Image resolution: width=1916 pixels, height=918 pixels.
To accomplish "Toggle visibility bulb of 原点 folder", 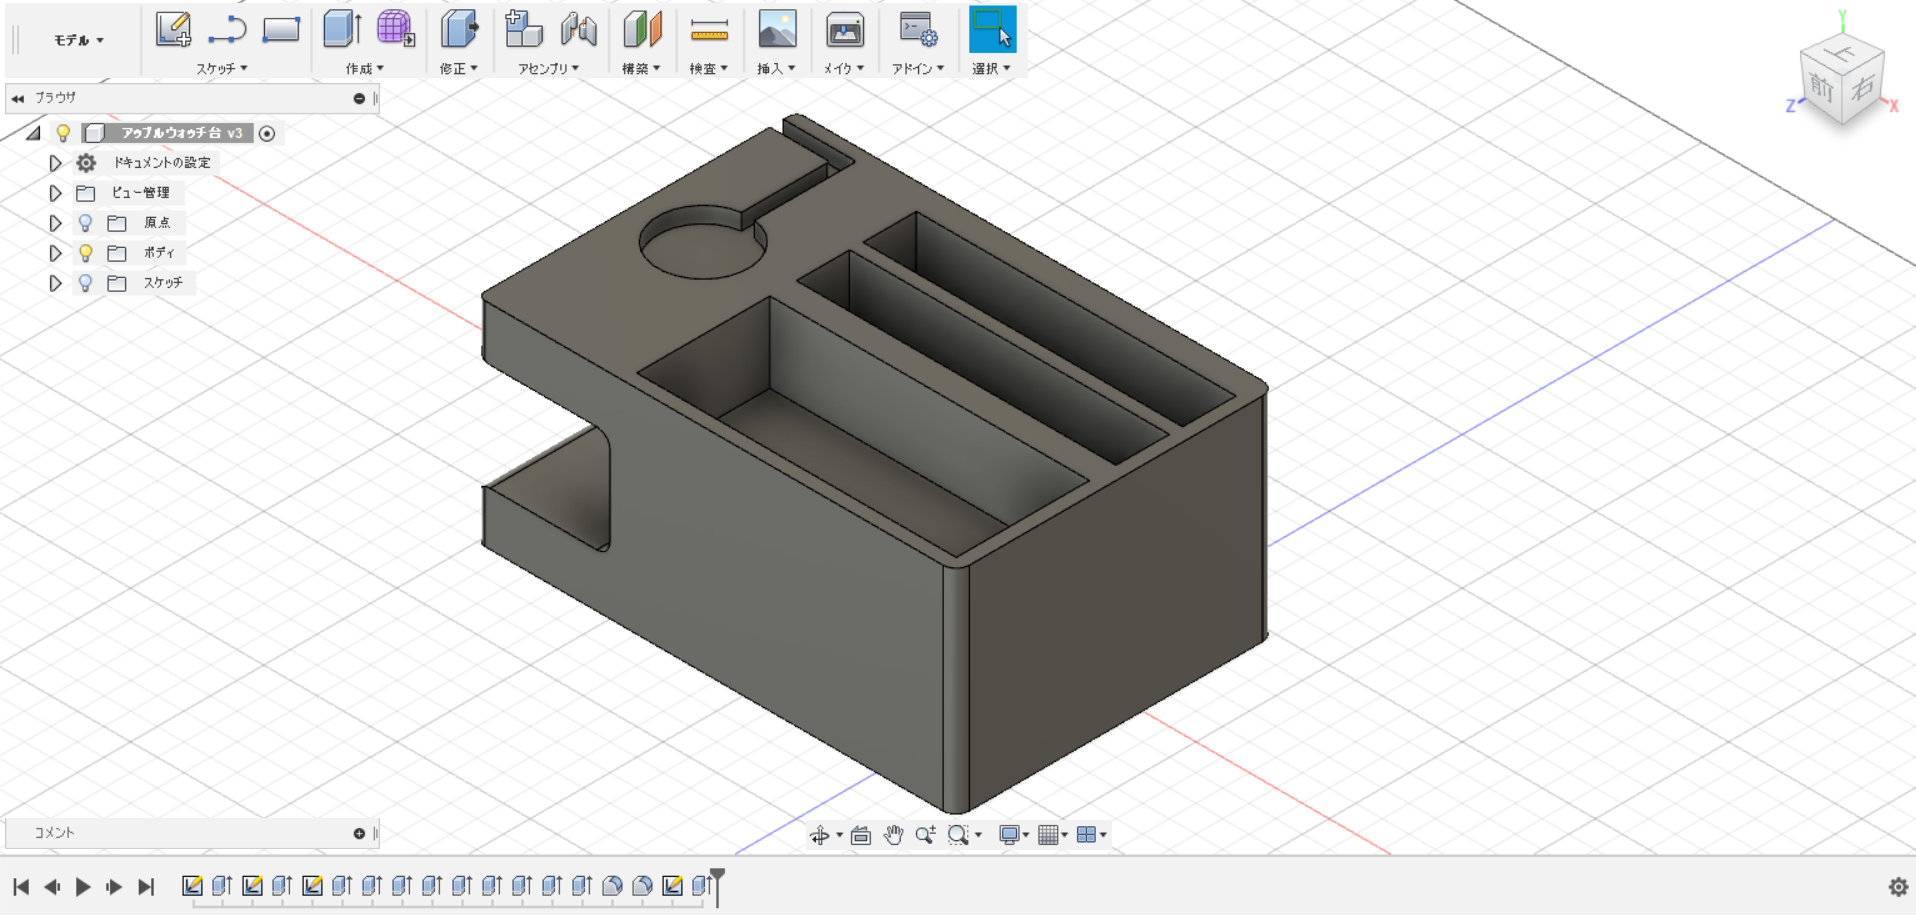I will (86, 223).
